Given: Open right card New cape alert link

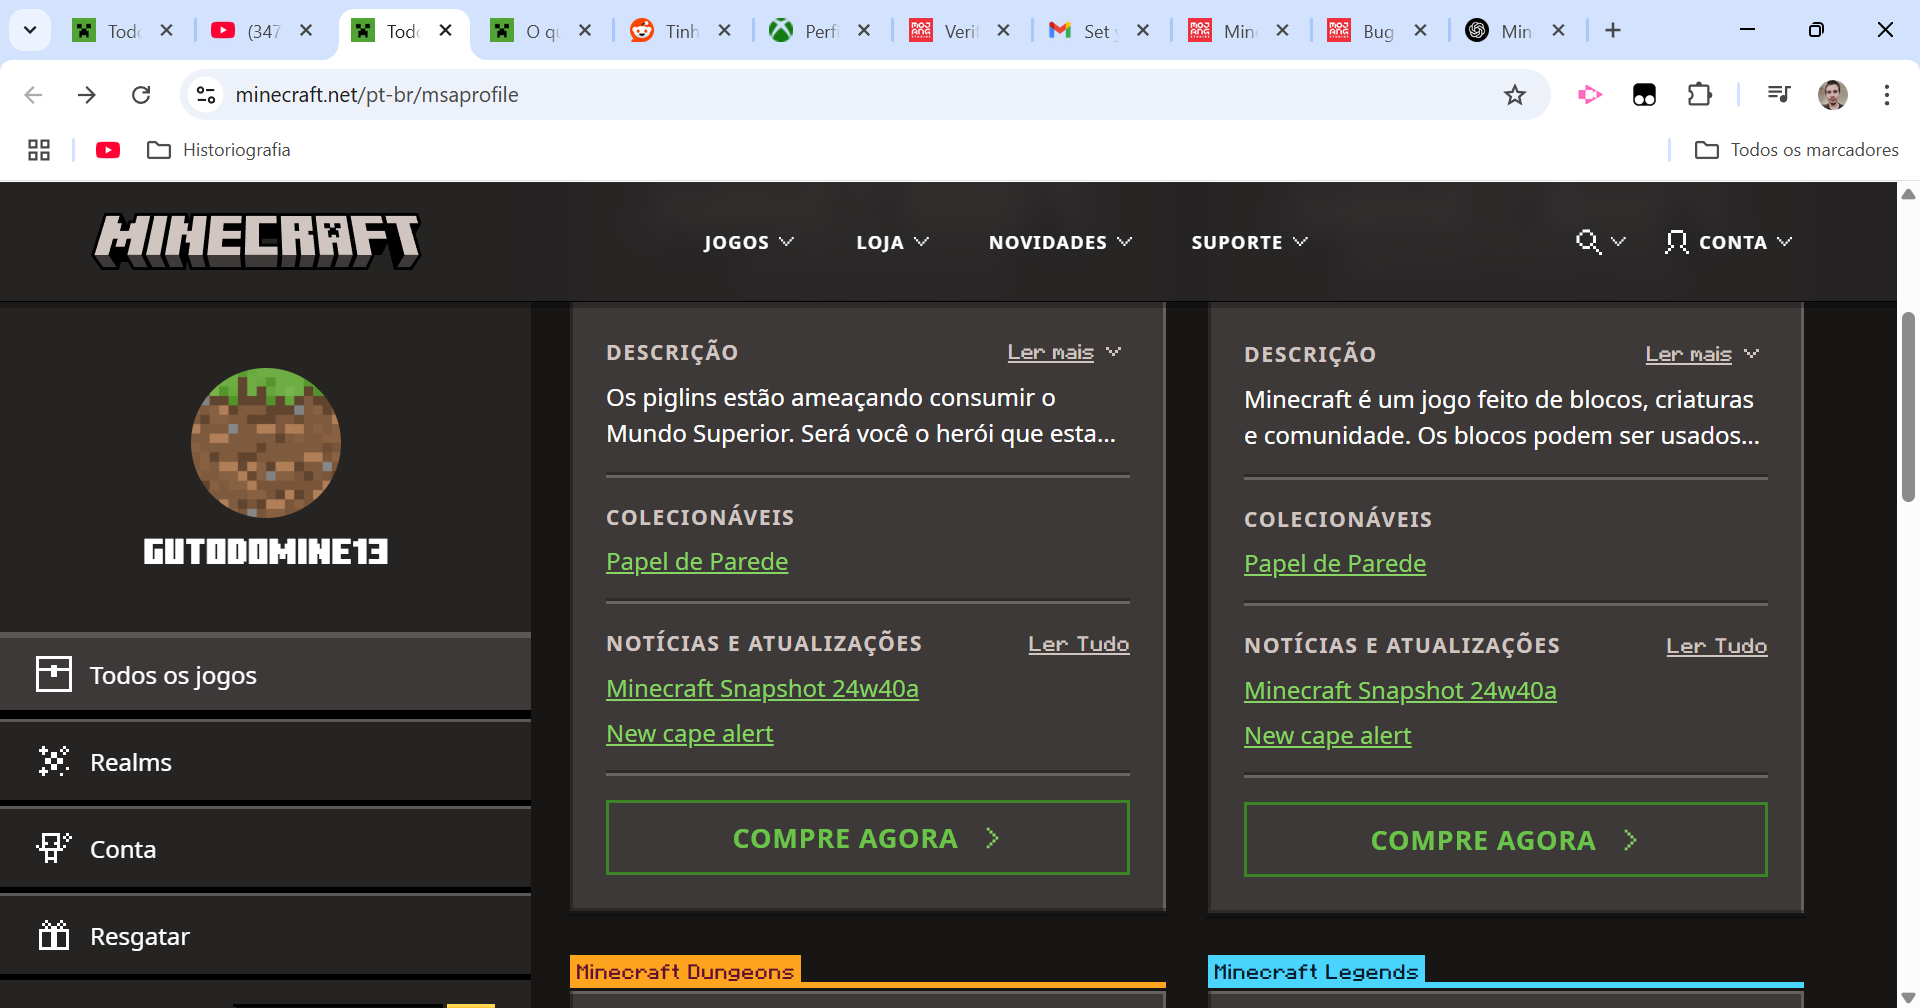Looking at the screenshot, I should (1327, 736).
